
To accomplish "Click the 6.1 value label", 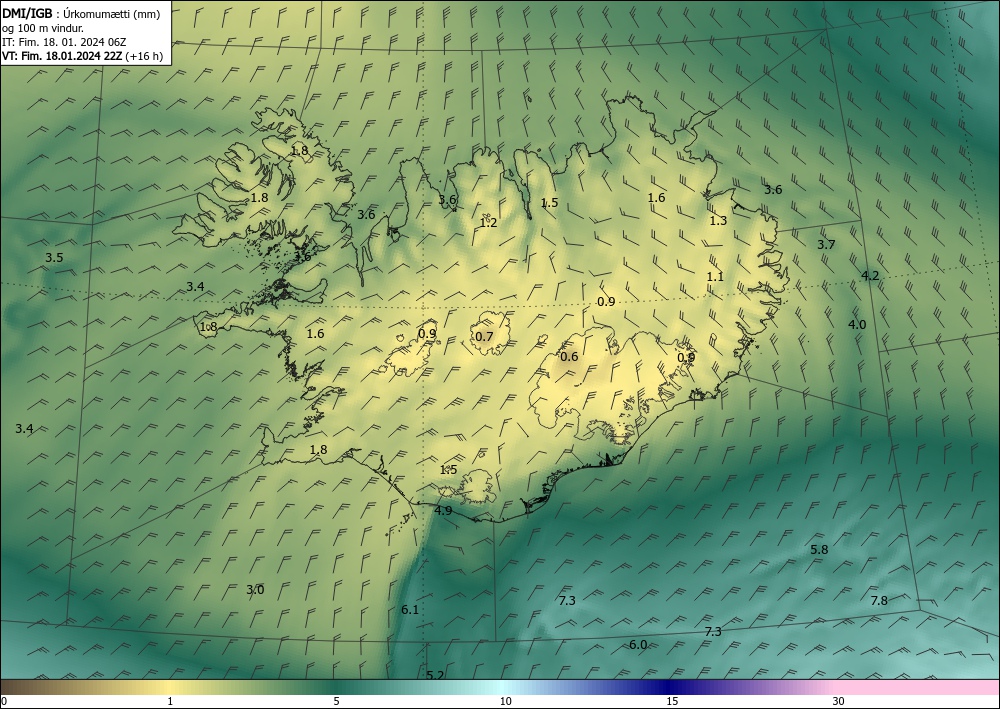I will [x=410, y=610].
